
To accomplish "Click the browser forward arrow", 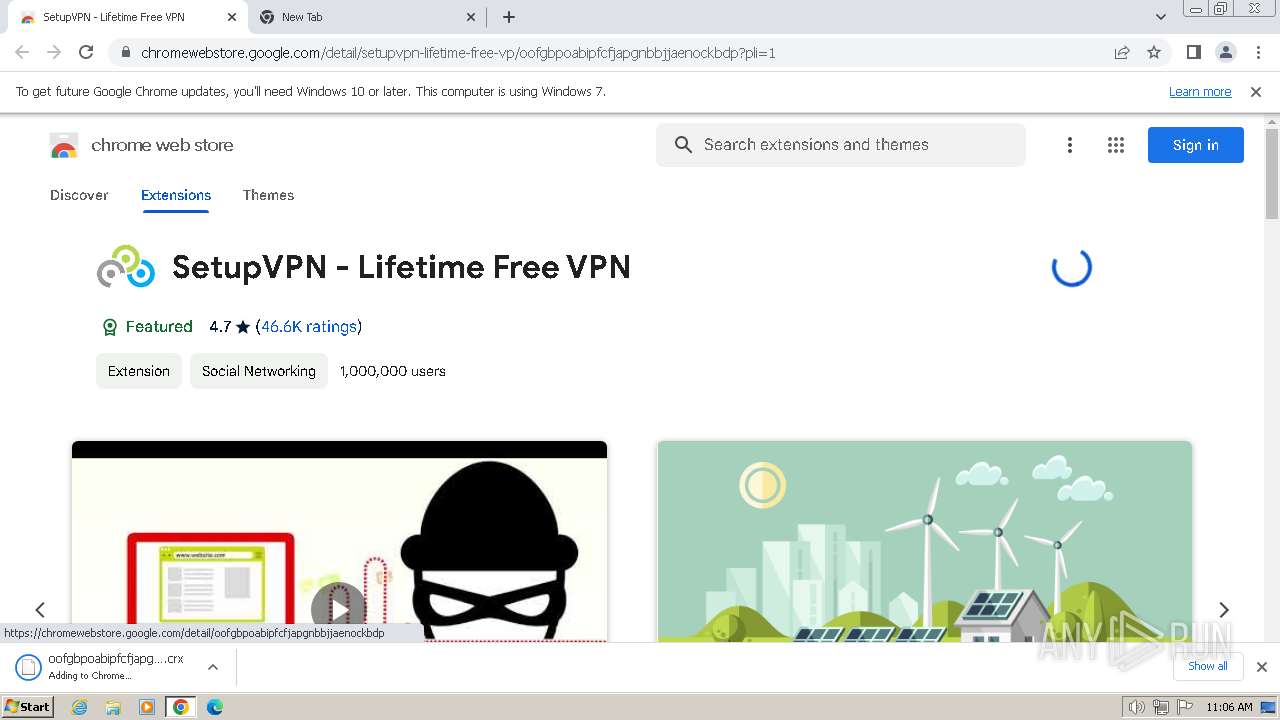I will [x=54, y=52].
